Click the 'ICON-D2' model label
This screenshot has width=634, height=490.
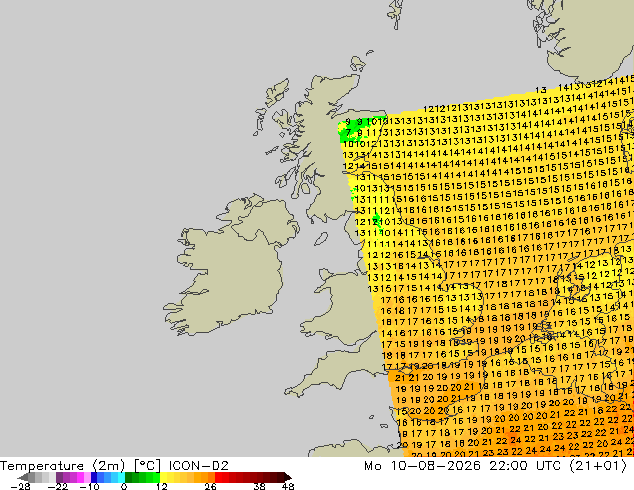coord(199,466)
